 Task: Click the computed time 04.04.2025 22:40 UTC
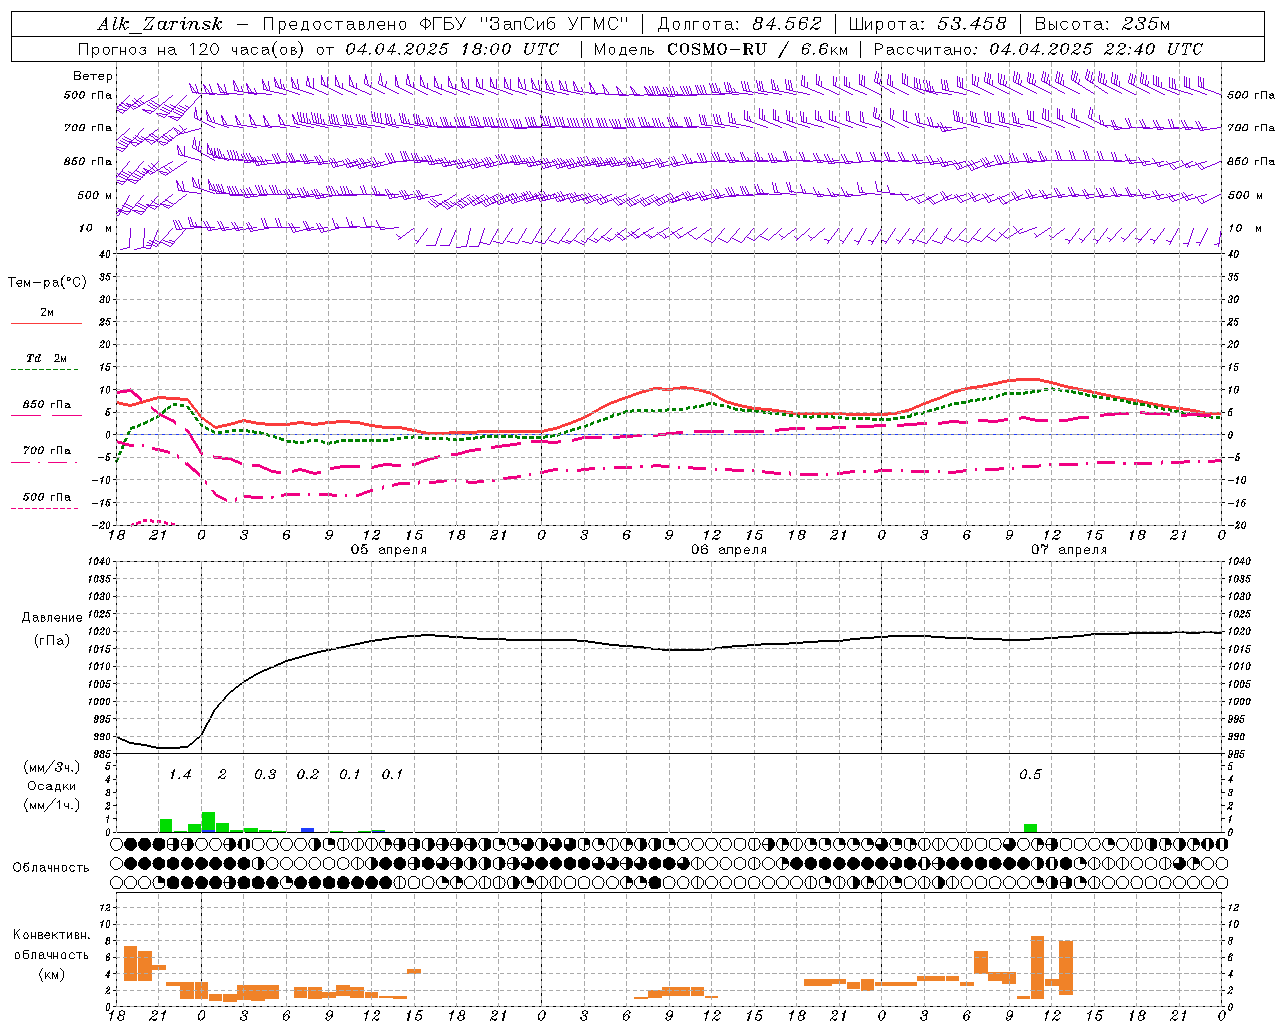[x=1096, y=49]
